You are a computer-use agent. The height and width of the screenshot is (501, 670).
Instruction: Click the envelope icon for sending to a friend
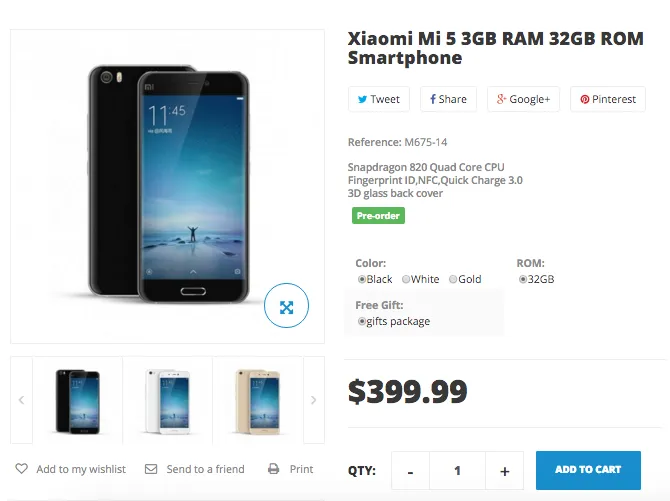tap(151, 469)
